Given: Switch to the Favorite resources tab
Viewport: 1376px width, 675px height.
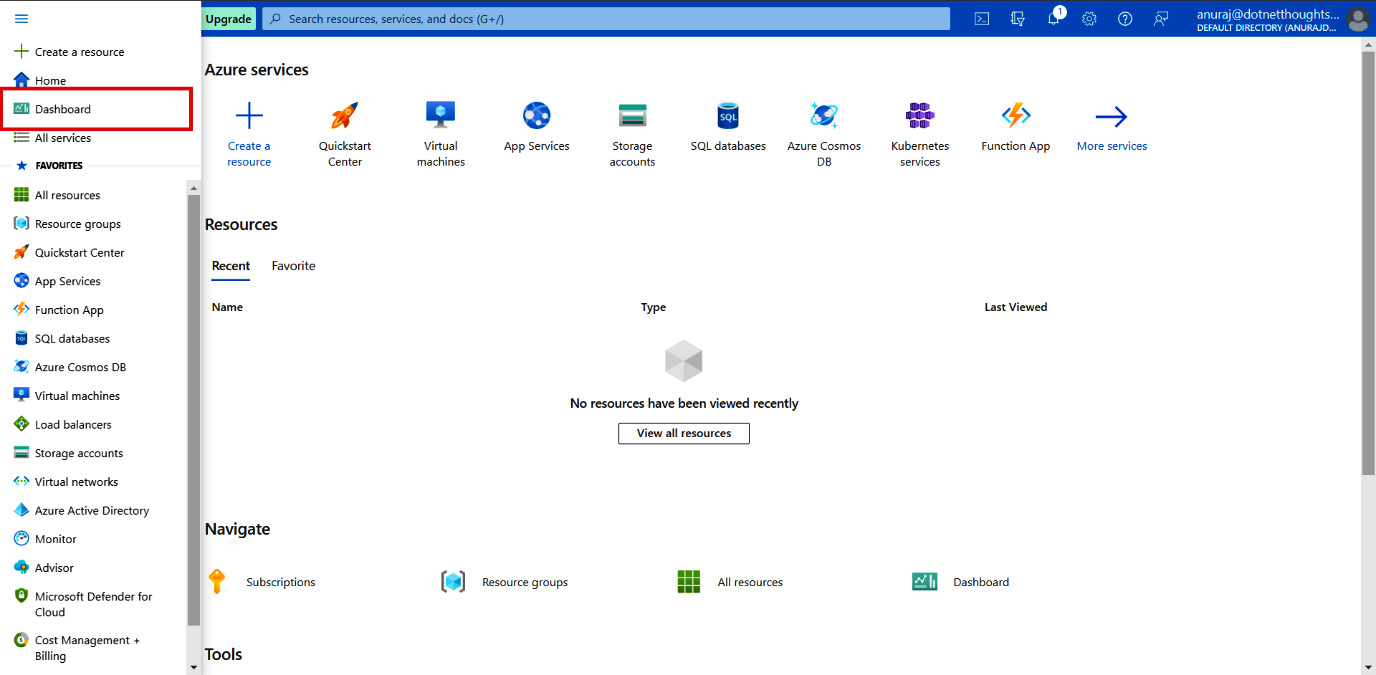Looking at the screenshot, I should pyautogui.click(x=294, y=266).
